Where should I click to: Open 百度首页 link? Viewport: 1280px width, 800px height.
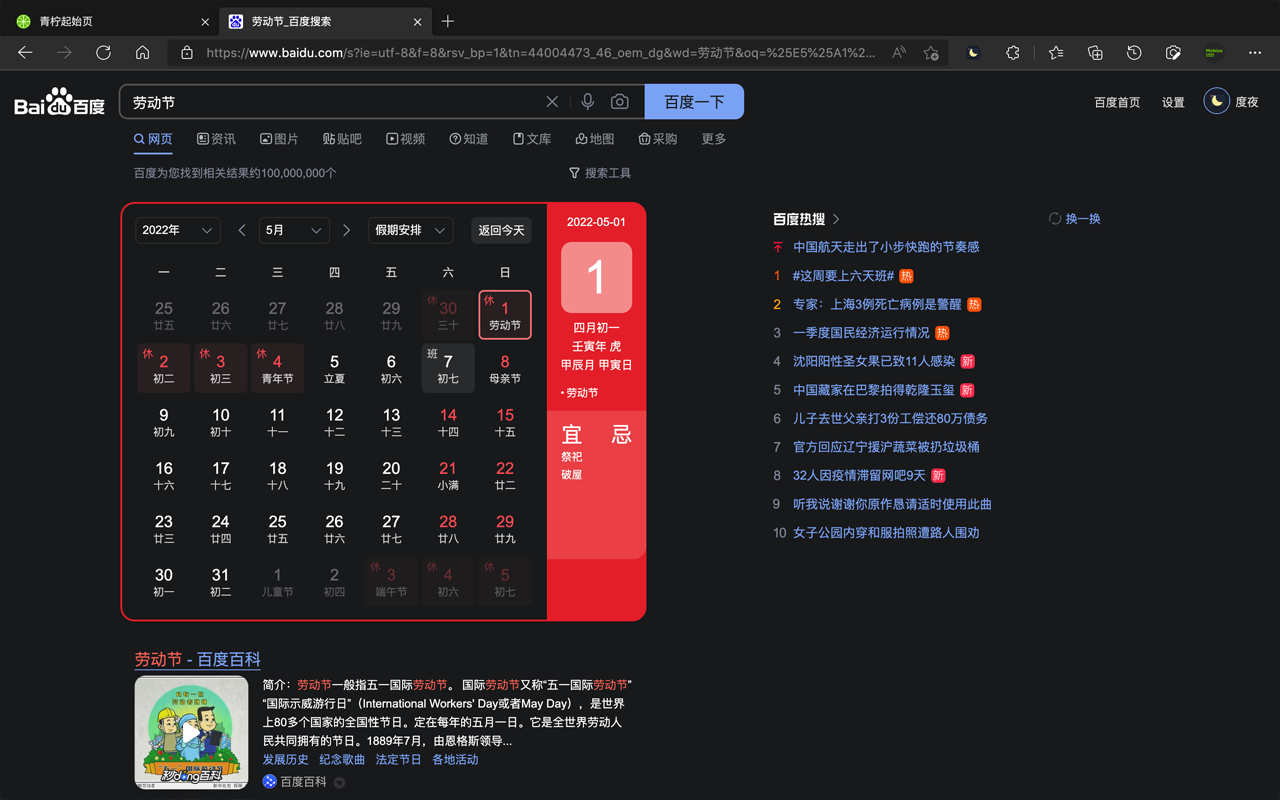point(1117,102)
